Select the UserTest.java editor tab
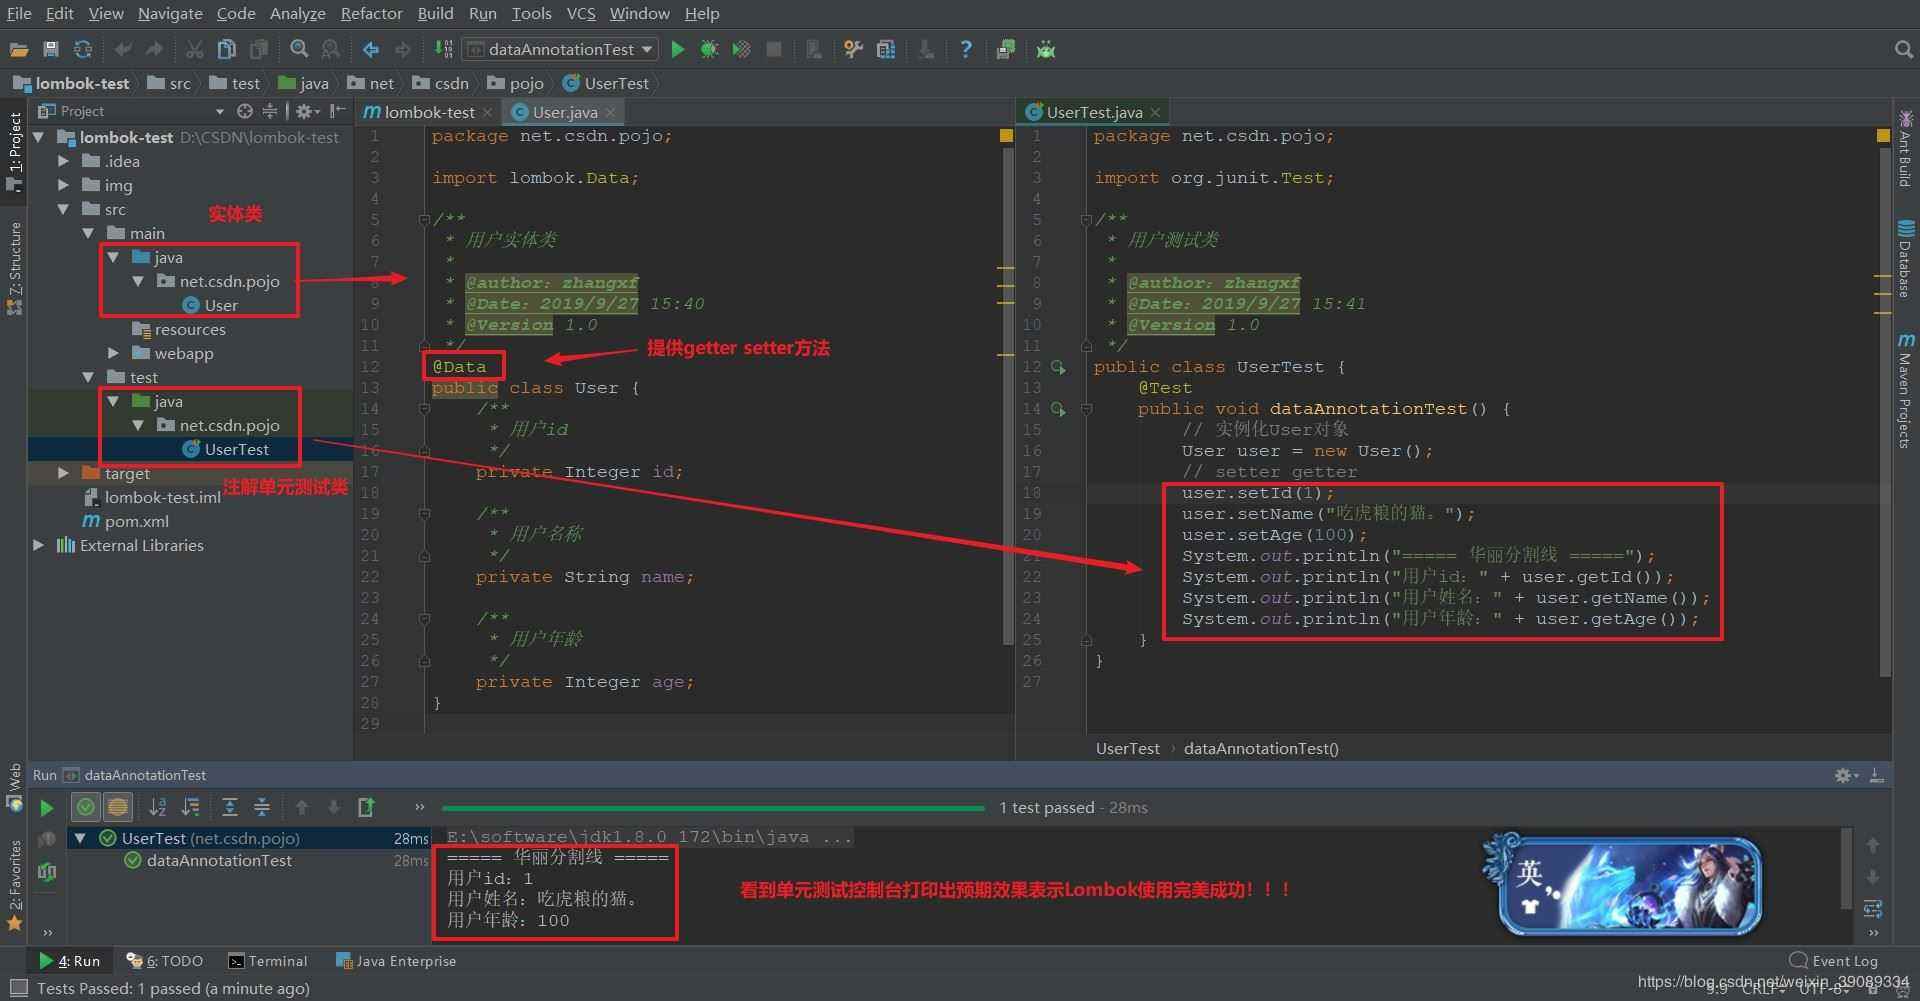The width and height of the screenshot is (1920, 1001). (x=1093, y=112)
